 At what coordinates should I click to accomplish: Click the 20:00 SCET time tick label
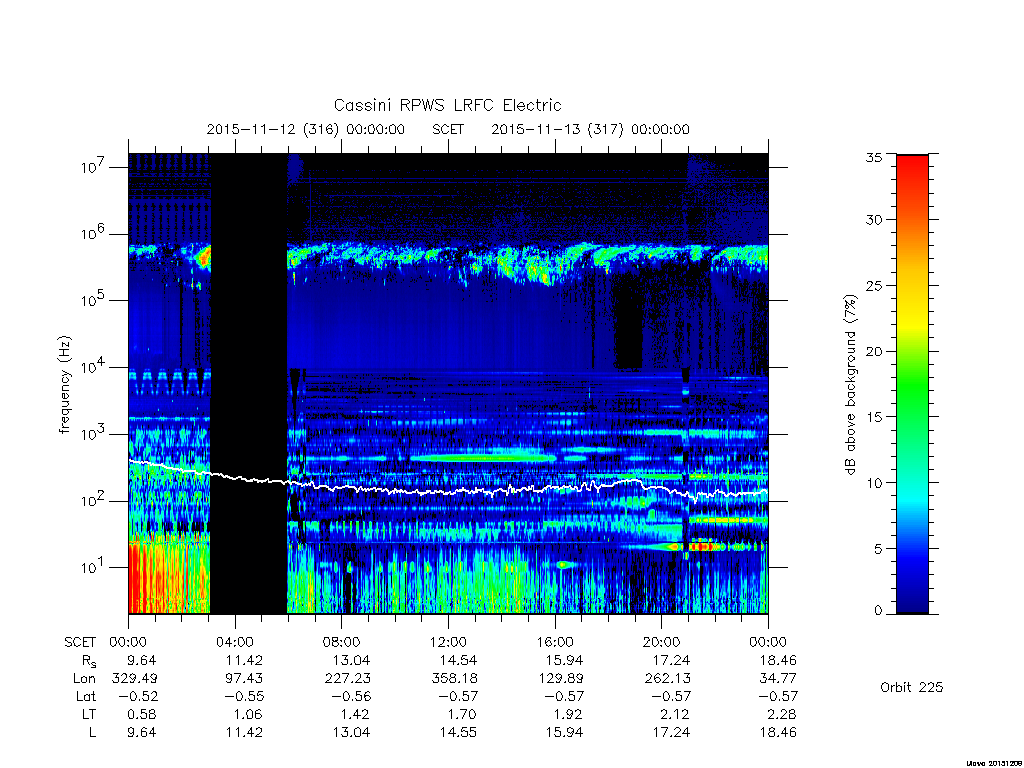[662, 642]
